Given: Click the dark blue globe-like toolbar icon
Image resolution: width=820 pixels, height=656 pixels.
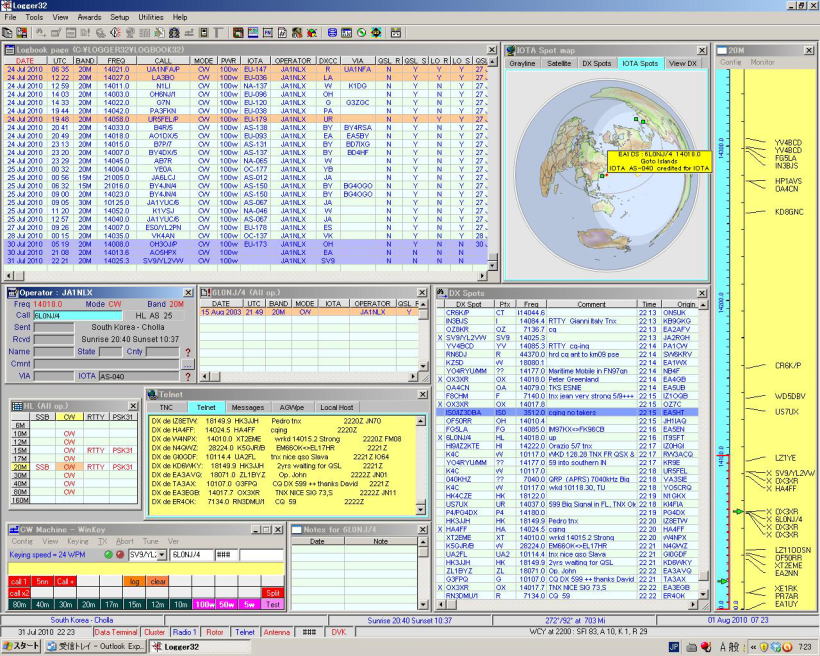Looking at the screenshot, I should (x=174, y=33).
